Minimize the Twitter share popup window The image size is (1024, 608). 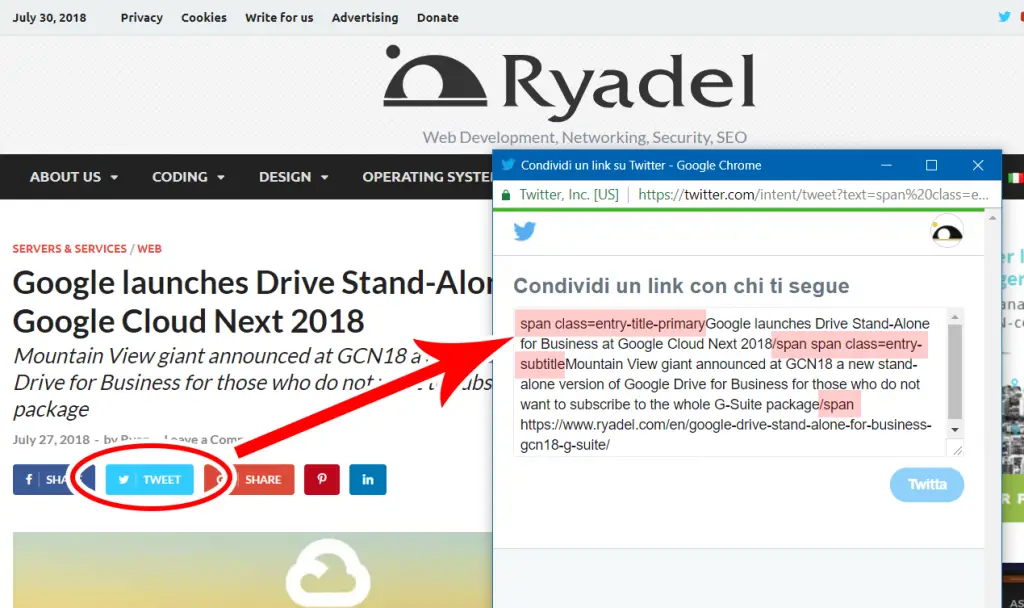886,165
